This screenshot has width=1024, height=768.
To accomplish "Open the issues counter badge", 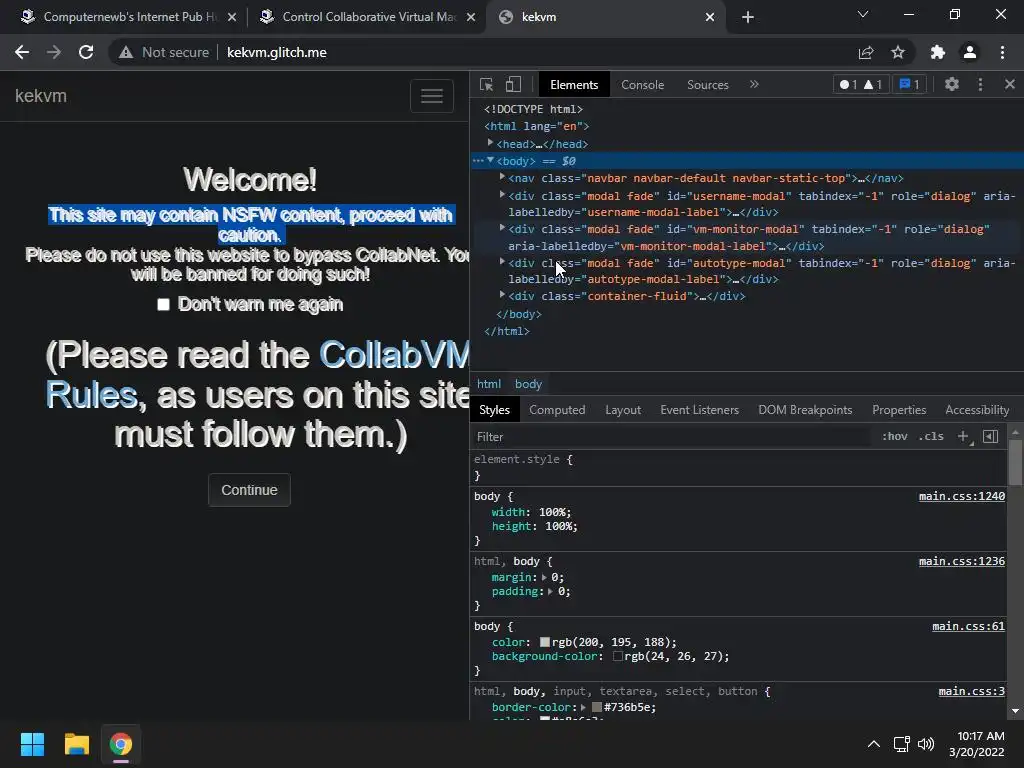I will pyautogui.click(x=909, y=84).
